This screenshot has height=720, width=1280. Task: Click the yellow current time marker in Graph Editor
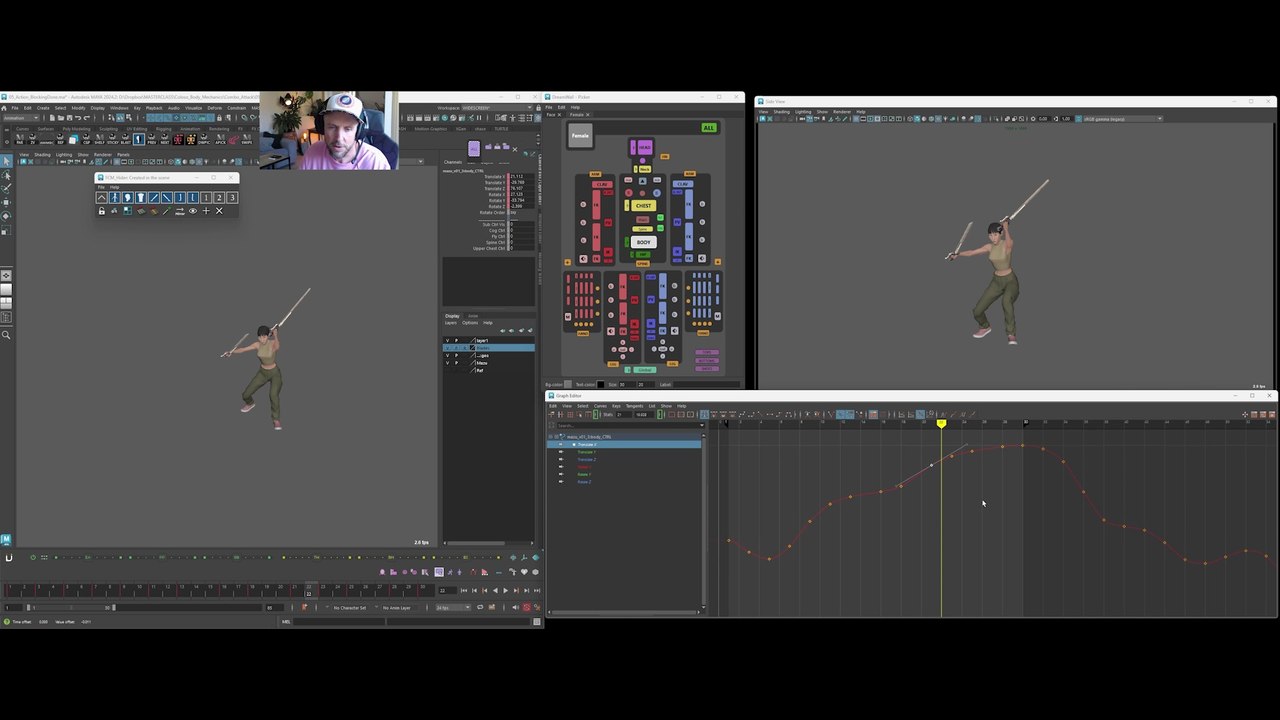click(x=941, y=424)
